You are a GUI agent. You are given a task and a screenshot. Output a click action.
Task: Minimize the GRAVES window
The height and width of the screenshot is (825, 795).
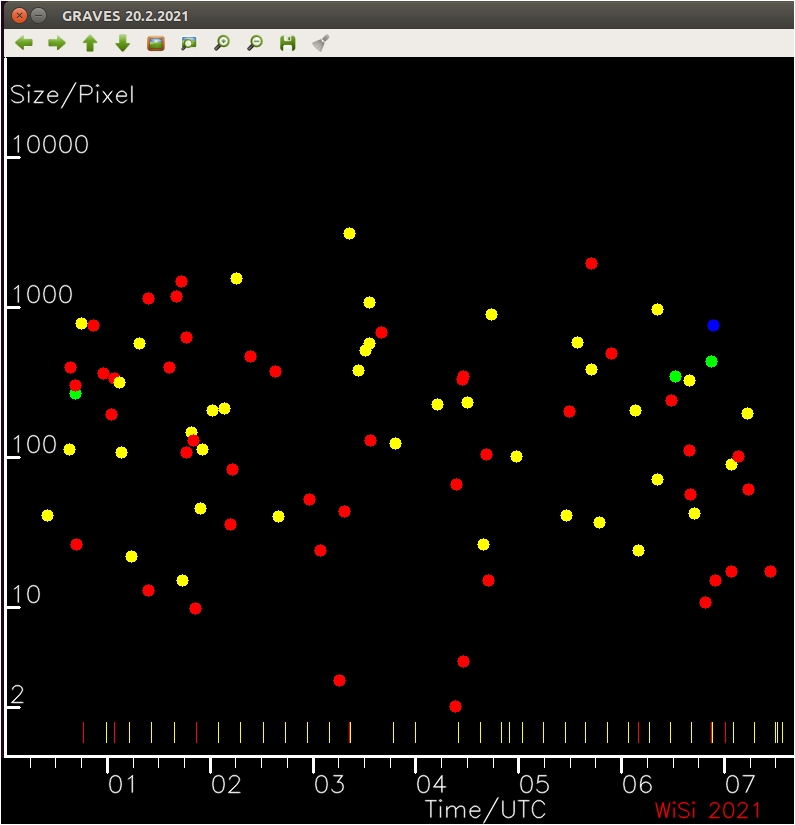[x=38, y=15]
